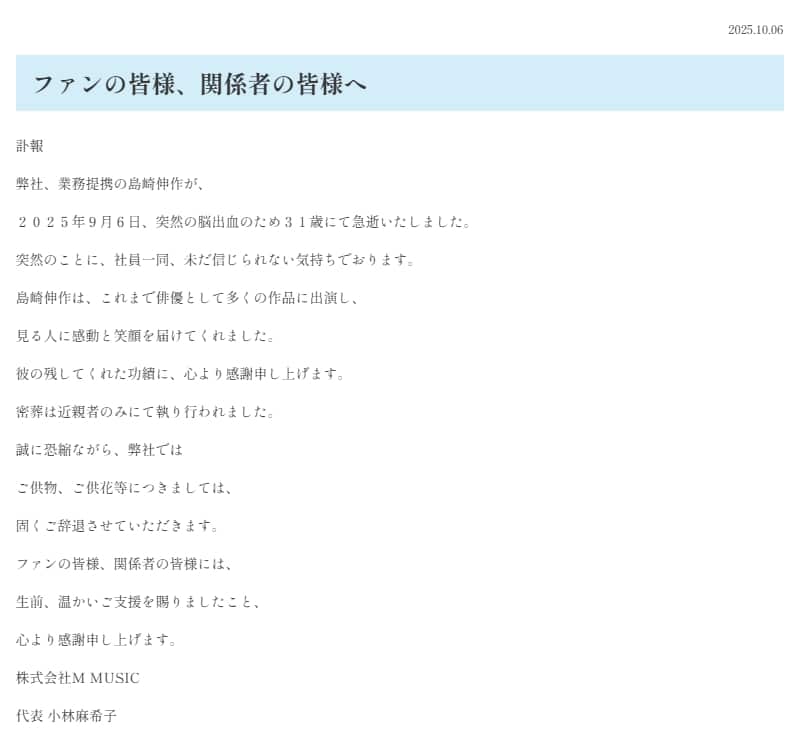Click the line ご供物、ご供花等につきましては、
The image size is (802, 755).
[124, 488]
